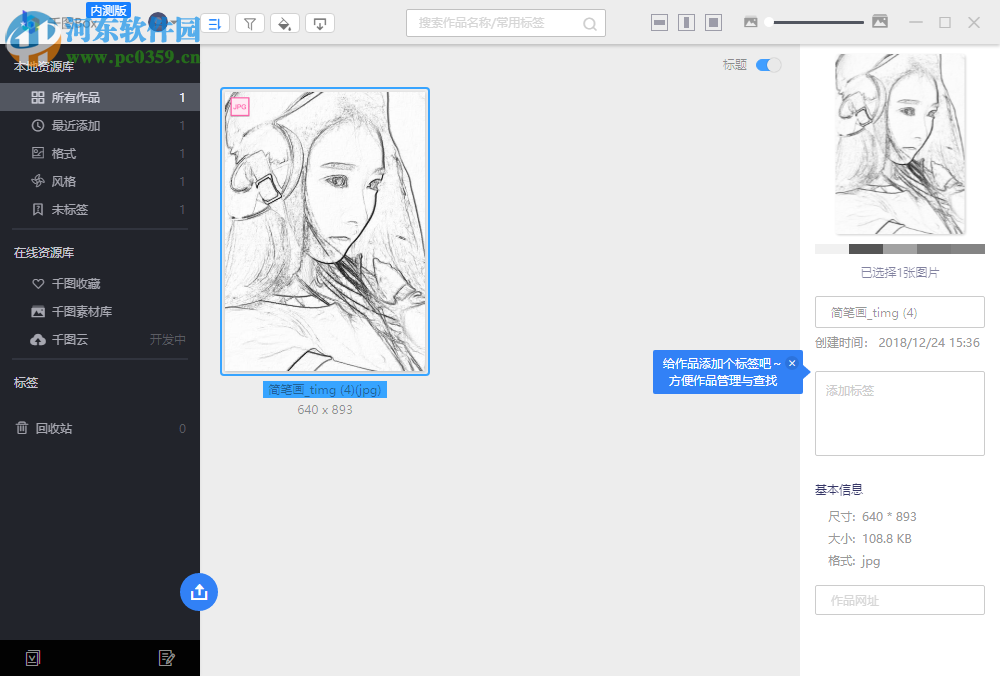This screenshot has height=676, width=1000.
Task: Click the import download toolbar icon
Action: (x=320, y=24)
